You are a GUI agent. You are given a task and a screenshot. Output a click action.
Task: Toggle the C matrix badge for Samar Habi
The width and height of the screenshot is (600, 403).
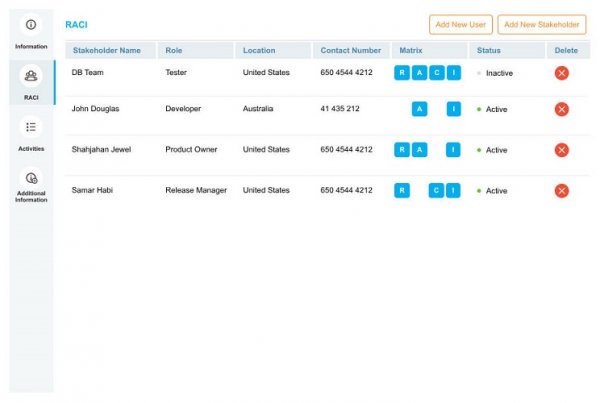[x=436, y=191]
